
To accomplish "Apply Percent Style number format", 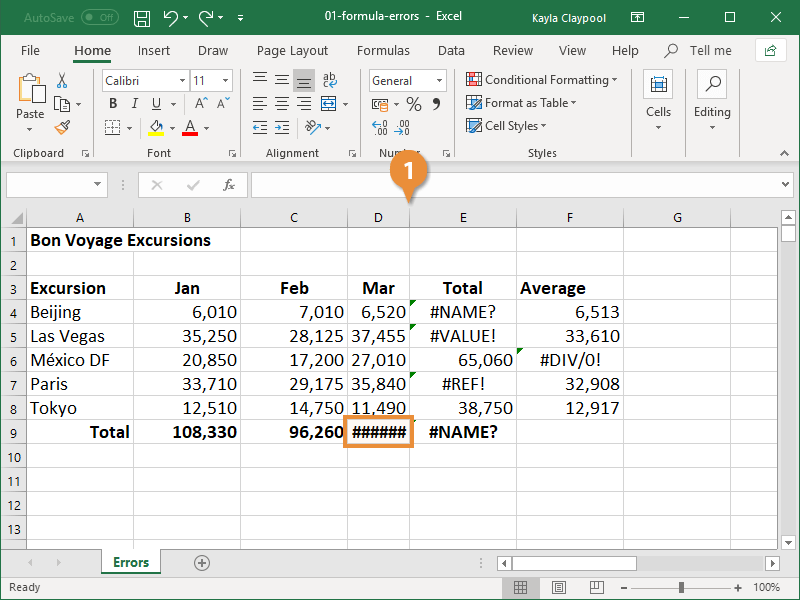I will pos(413,104).
